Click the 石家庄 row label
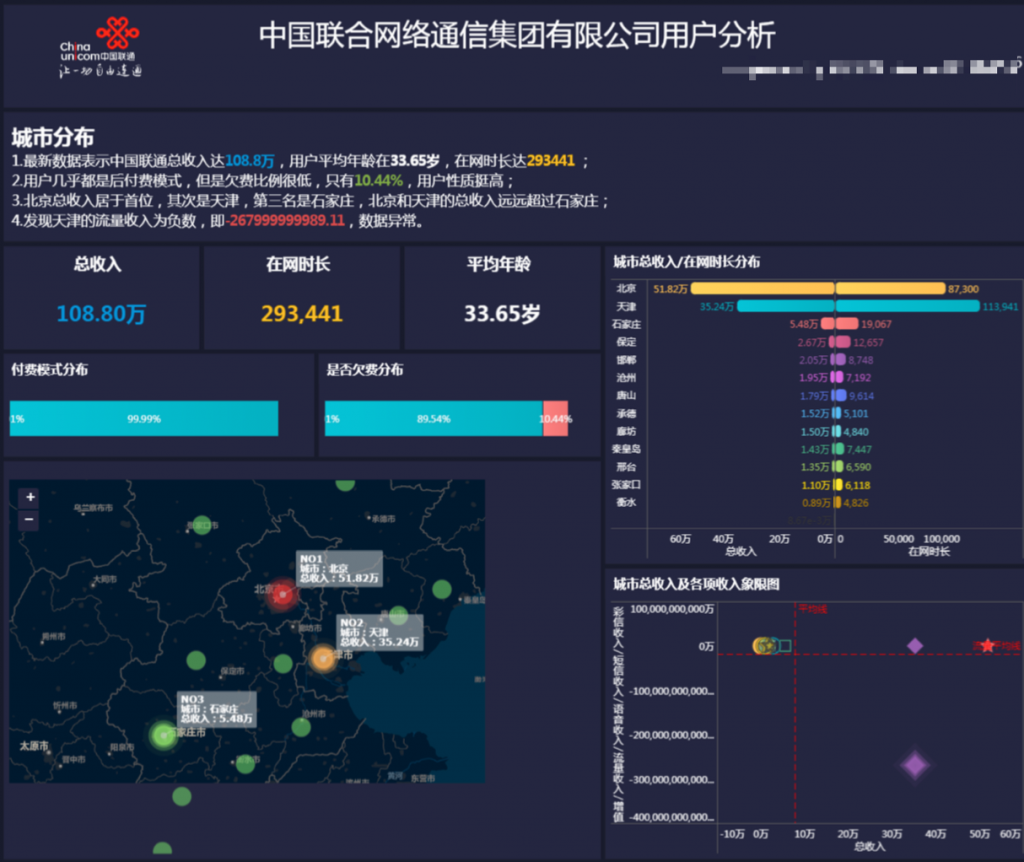 click(x=626, y=325)
